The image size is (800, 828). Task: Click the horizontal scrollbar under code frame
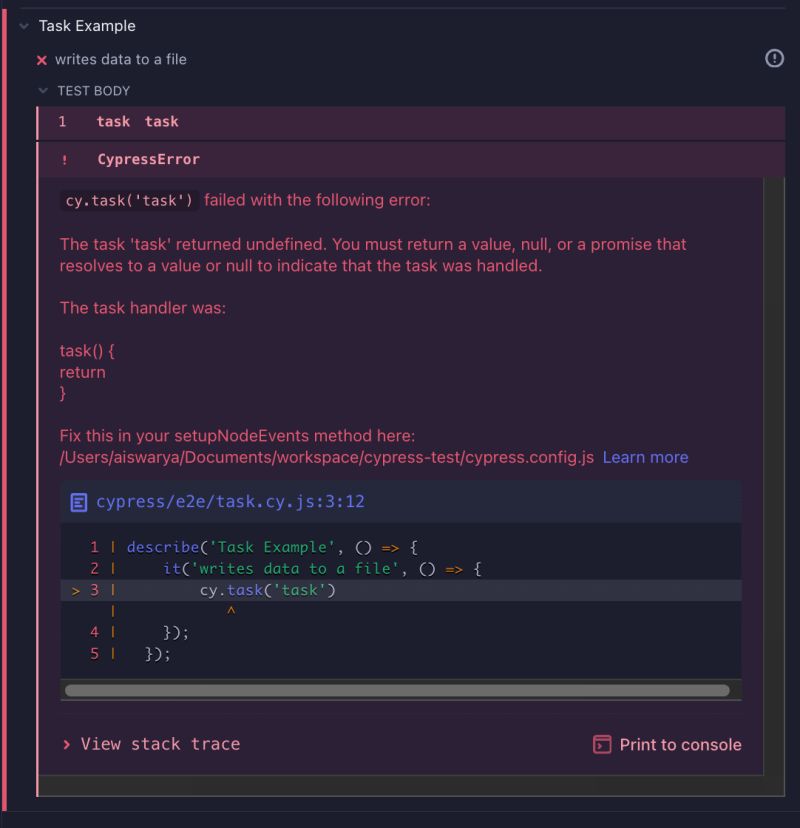tap(397, 690)
